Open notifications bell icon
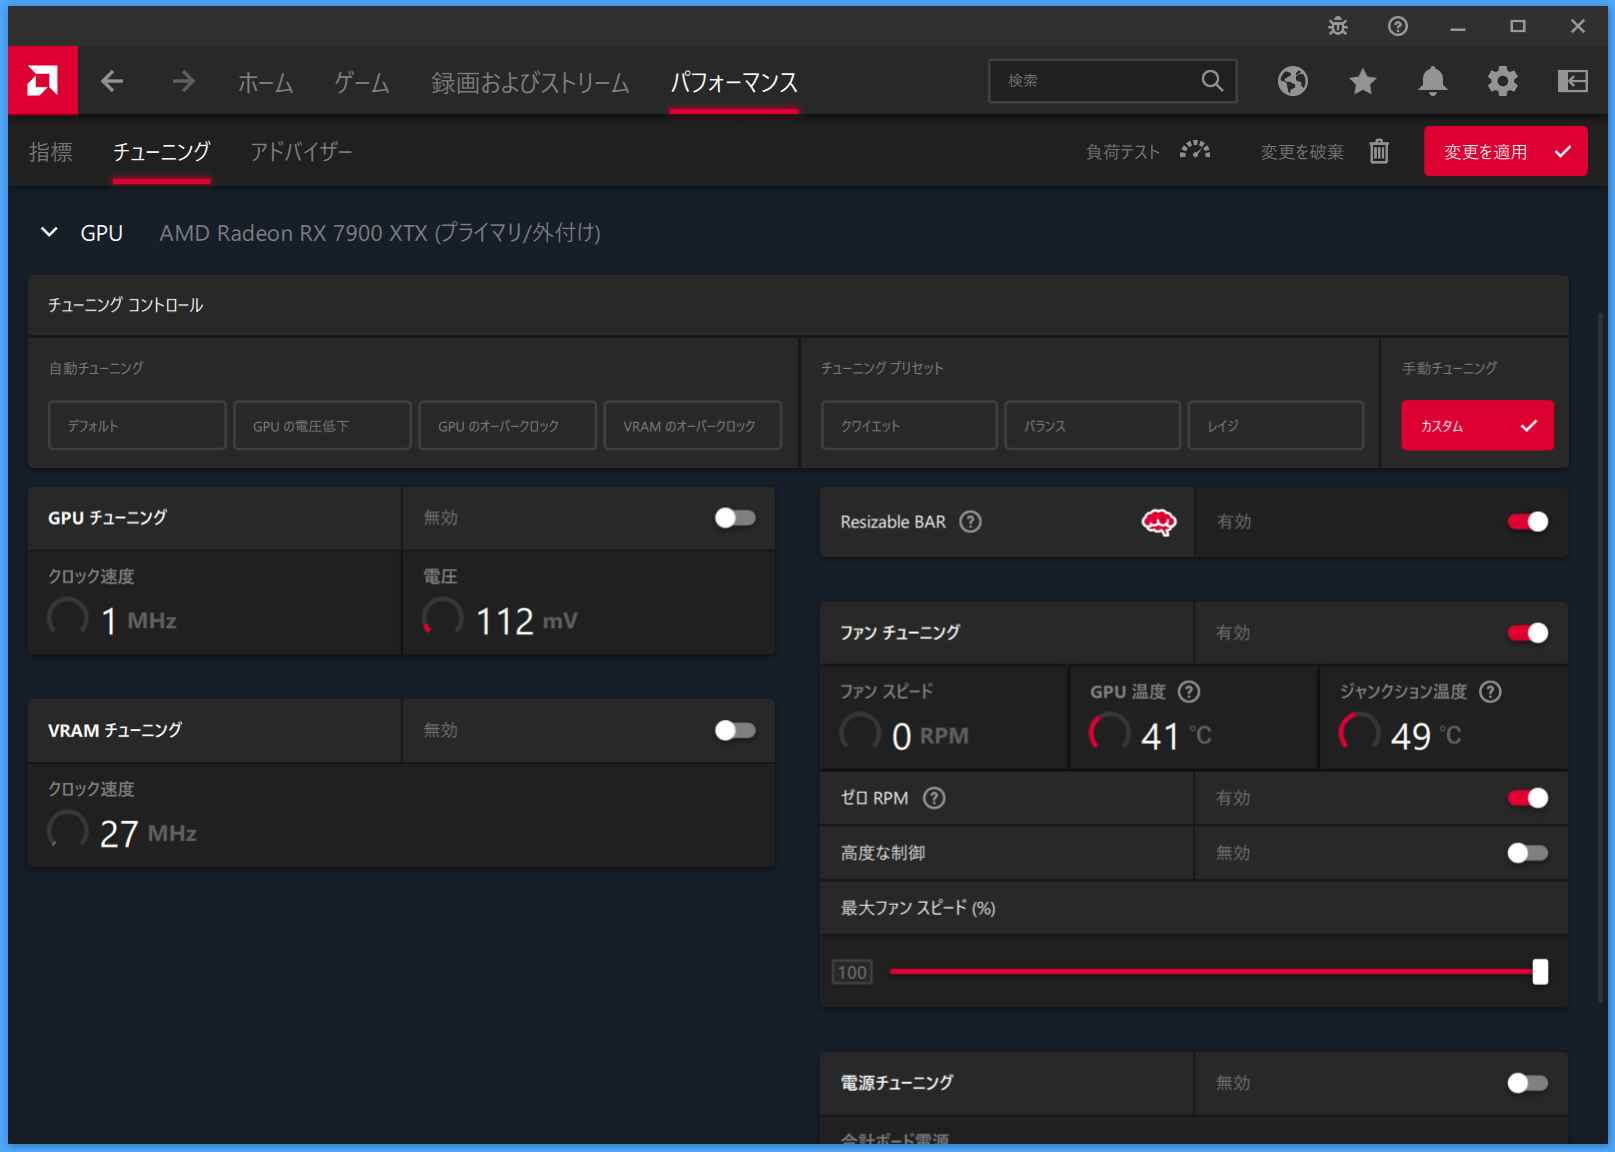The width and height of the screenshot is (1615, 1152). (1433, 81)
